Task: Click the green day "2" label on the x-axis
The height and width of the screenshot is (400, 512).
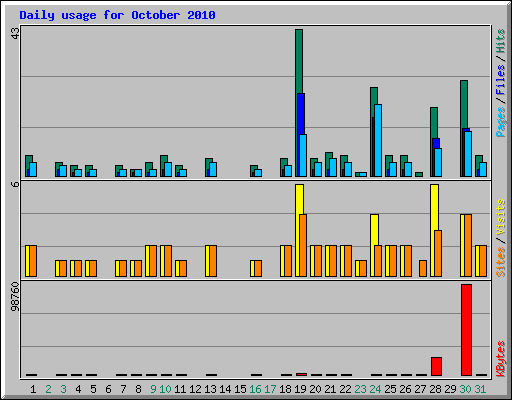Action: click(48, 389)
